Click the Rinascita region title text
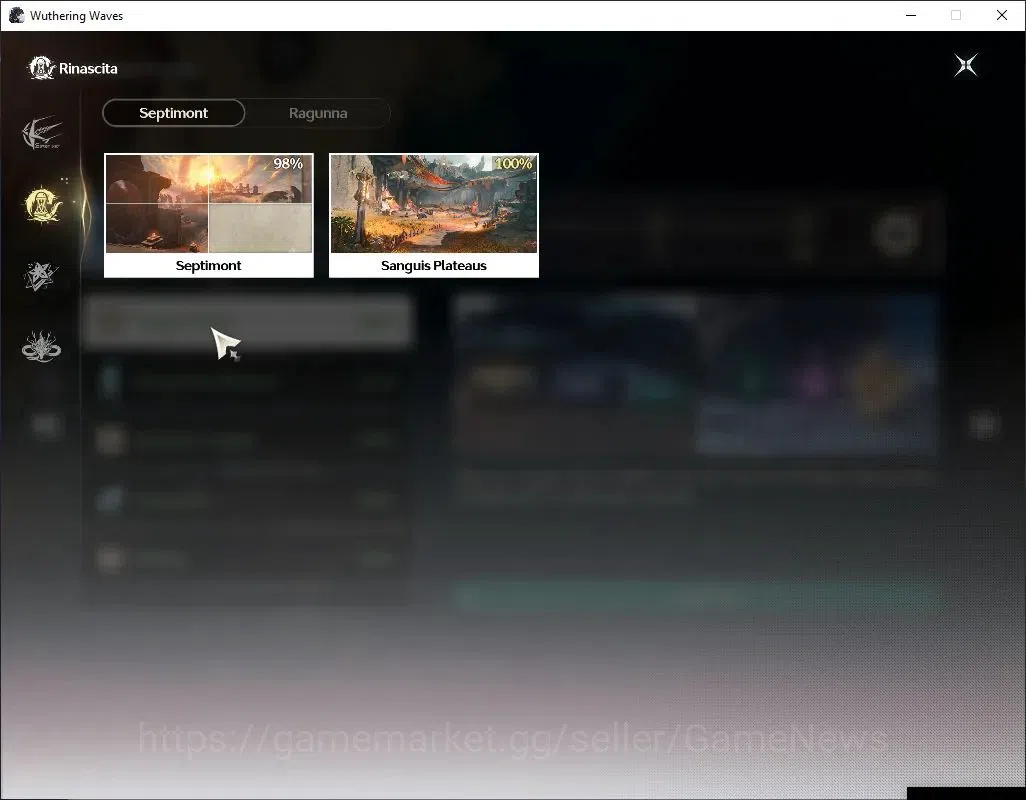The image size is (1026, 800). coord(88,69)
